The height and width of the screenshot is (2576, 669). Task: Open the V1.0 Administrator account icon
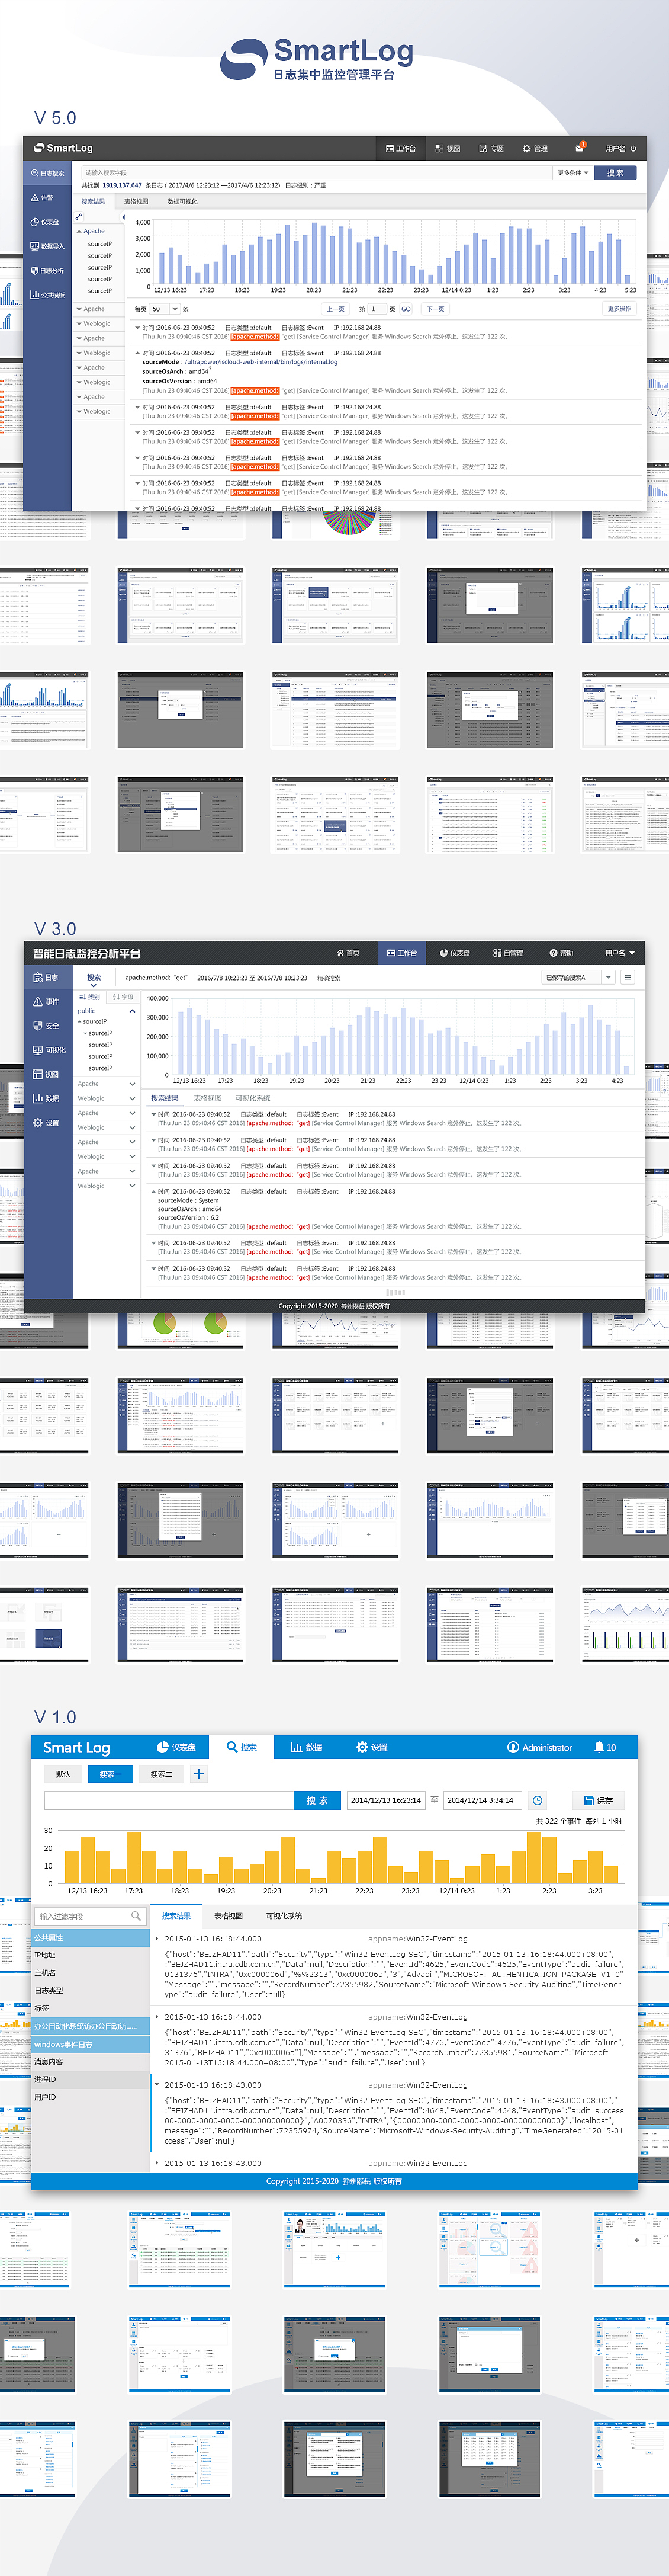tap(513, 1747)
